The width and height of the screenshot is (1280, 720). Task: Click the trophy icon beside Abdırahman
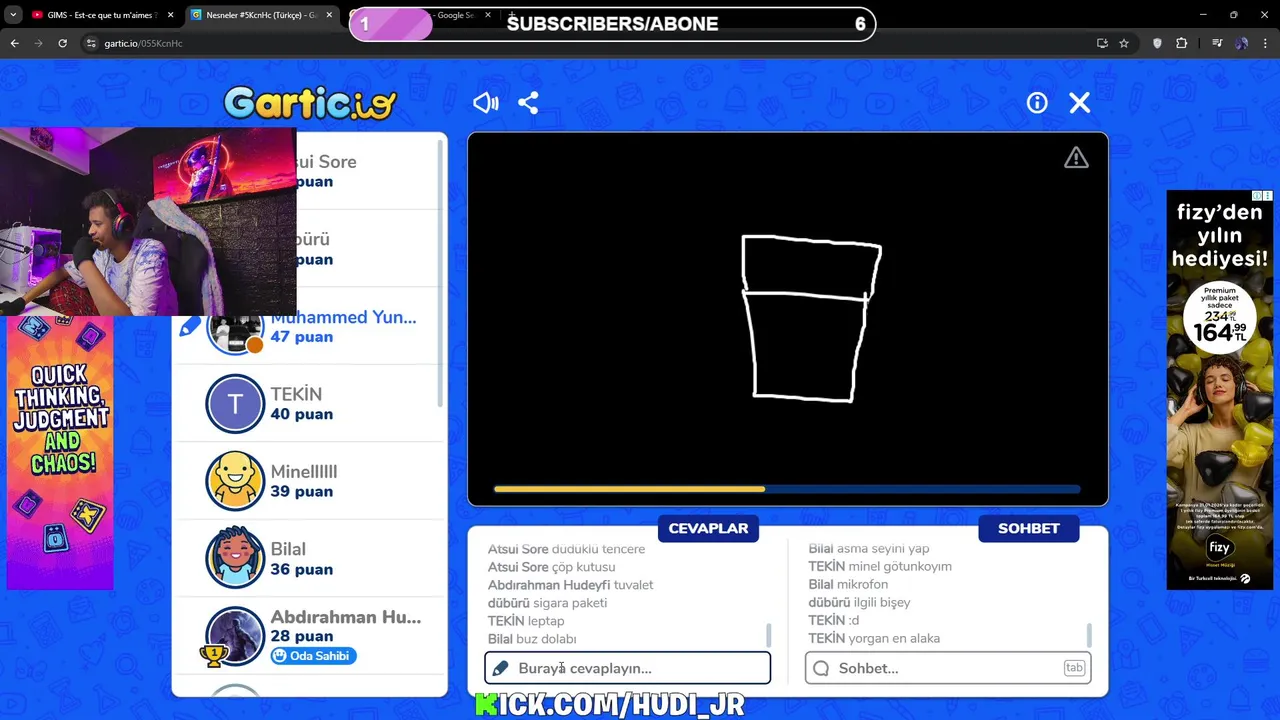tap(212, 656)
